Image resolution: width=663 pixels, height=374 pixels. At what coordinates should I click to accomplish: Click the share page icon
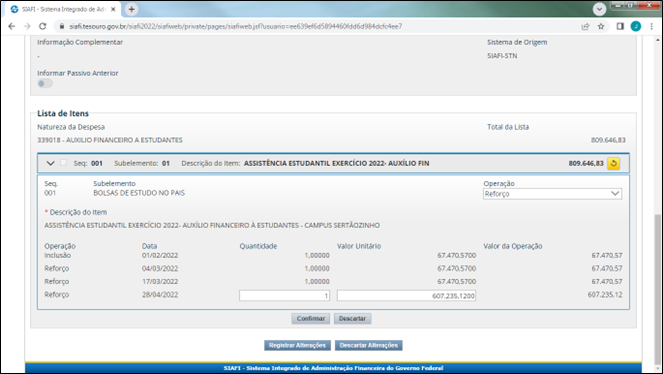585,26
